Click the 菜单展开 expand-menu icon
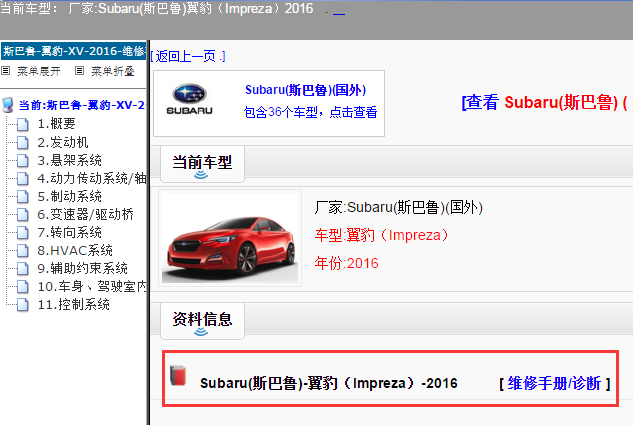633x425 pixels. point(6,71)
